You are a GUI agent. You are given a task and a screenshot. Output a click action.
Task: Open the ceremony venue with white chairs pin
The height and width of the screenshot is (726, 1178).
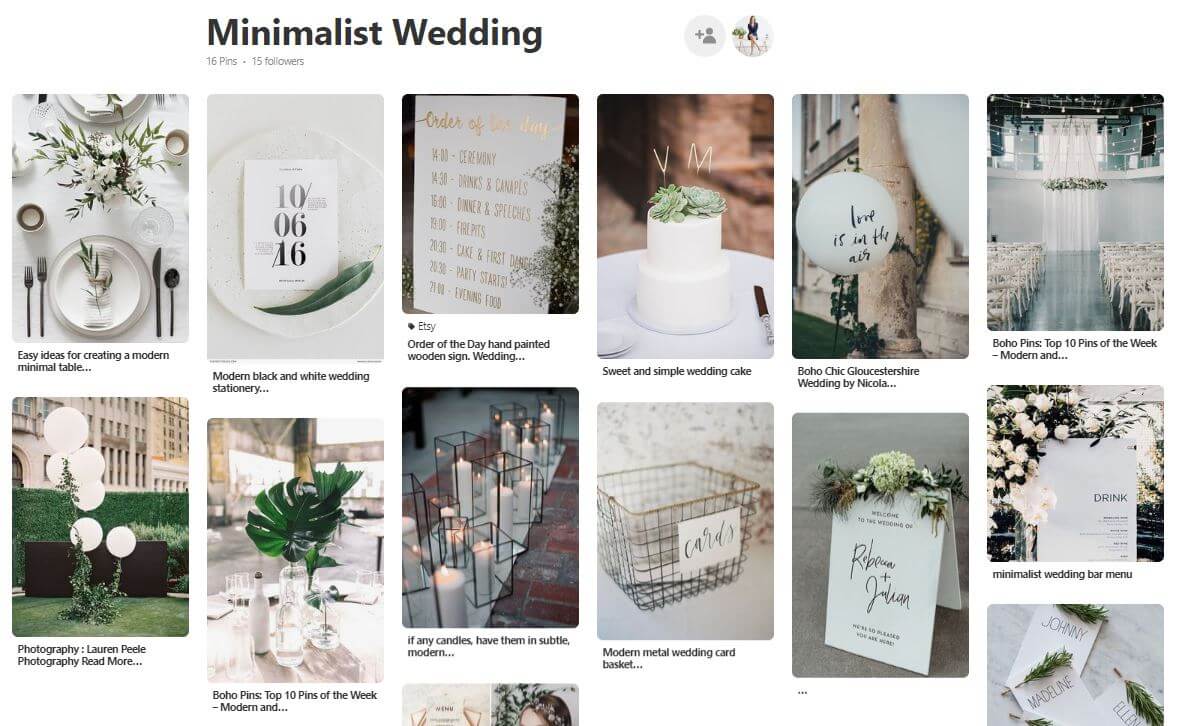pyautogui.click(x=1075, y=212)
